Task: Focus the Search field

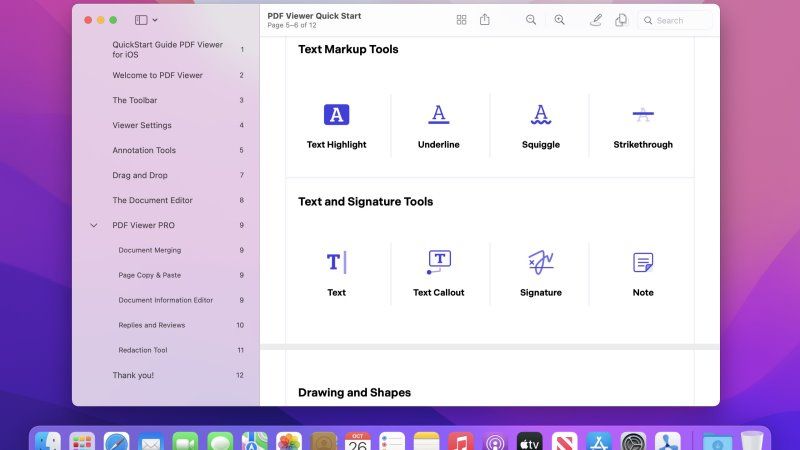Action: tap(674, 20)
